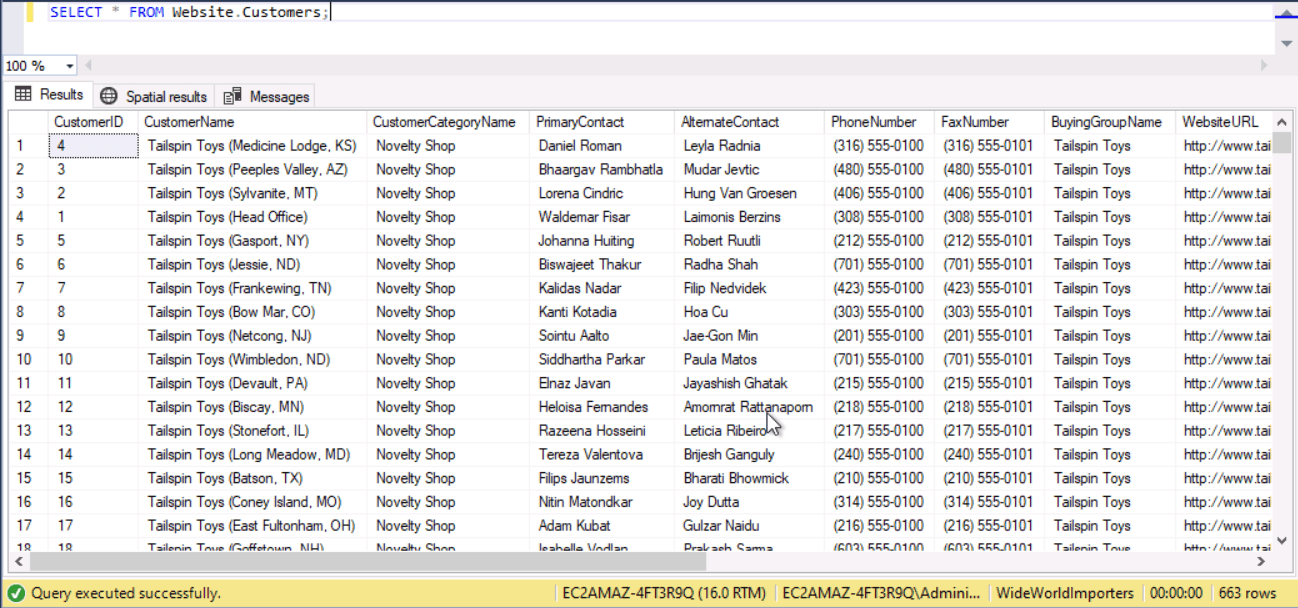Select the Radha Shah cell
The width and height of the screenshot is (1298, 608).
point(750,265)
